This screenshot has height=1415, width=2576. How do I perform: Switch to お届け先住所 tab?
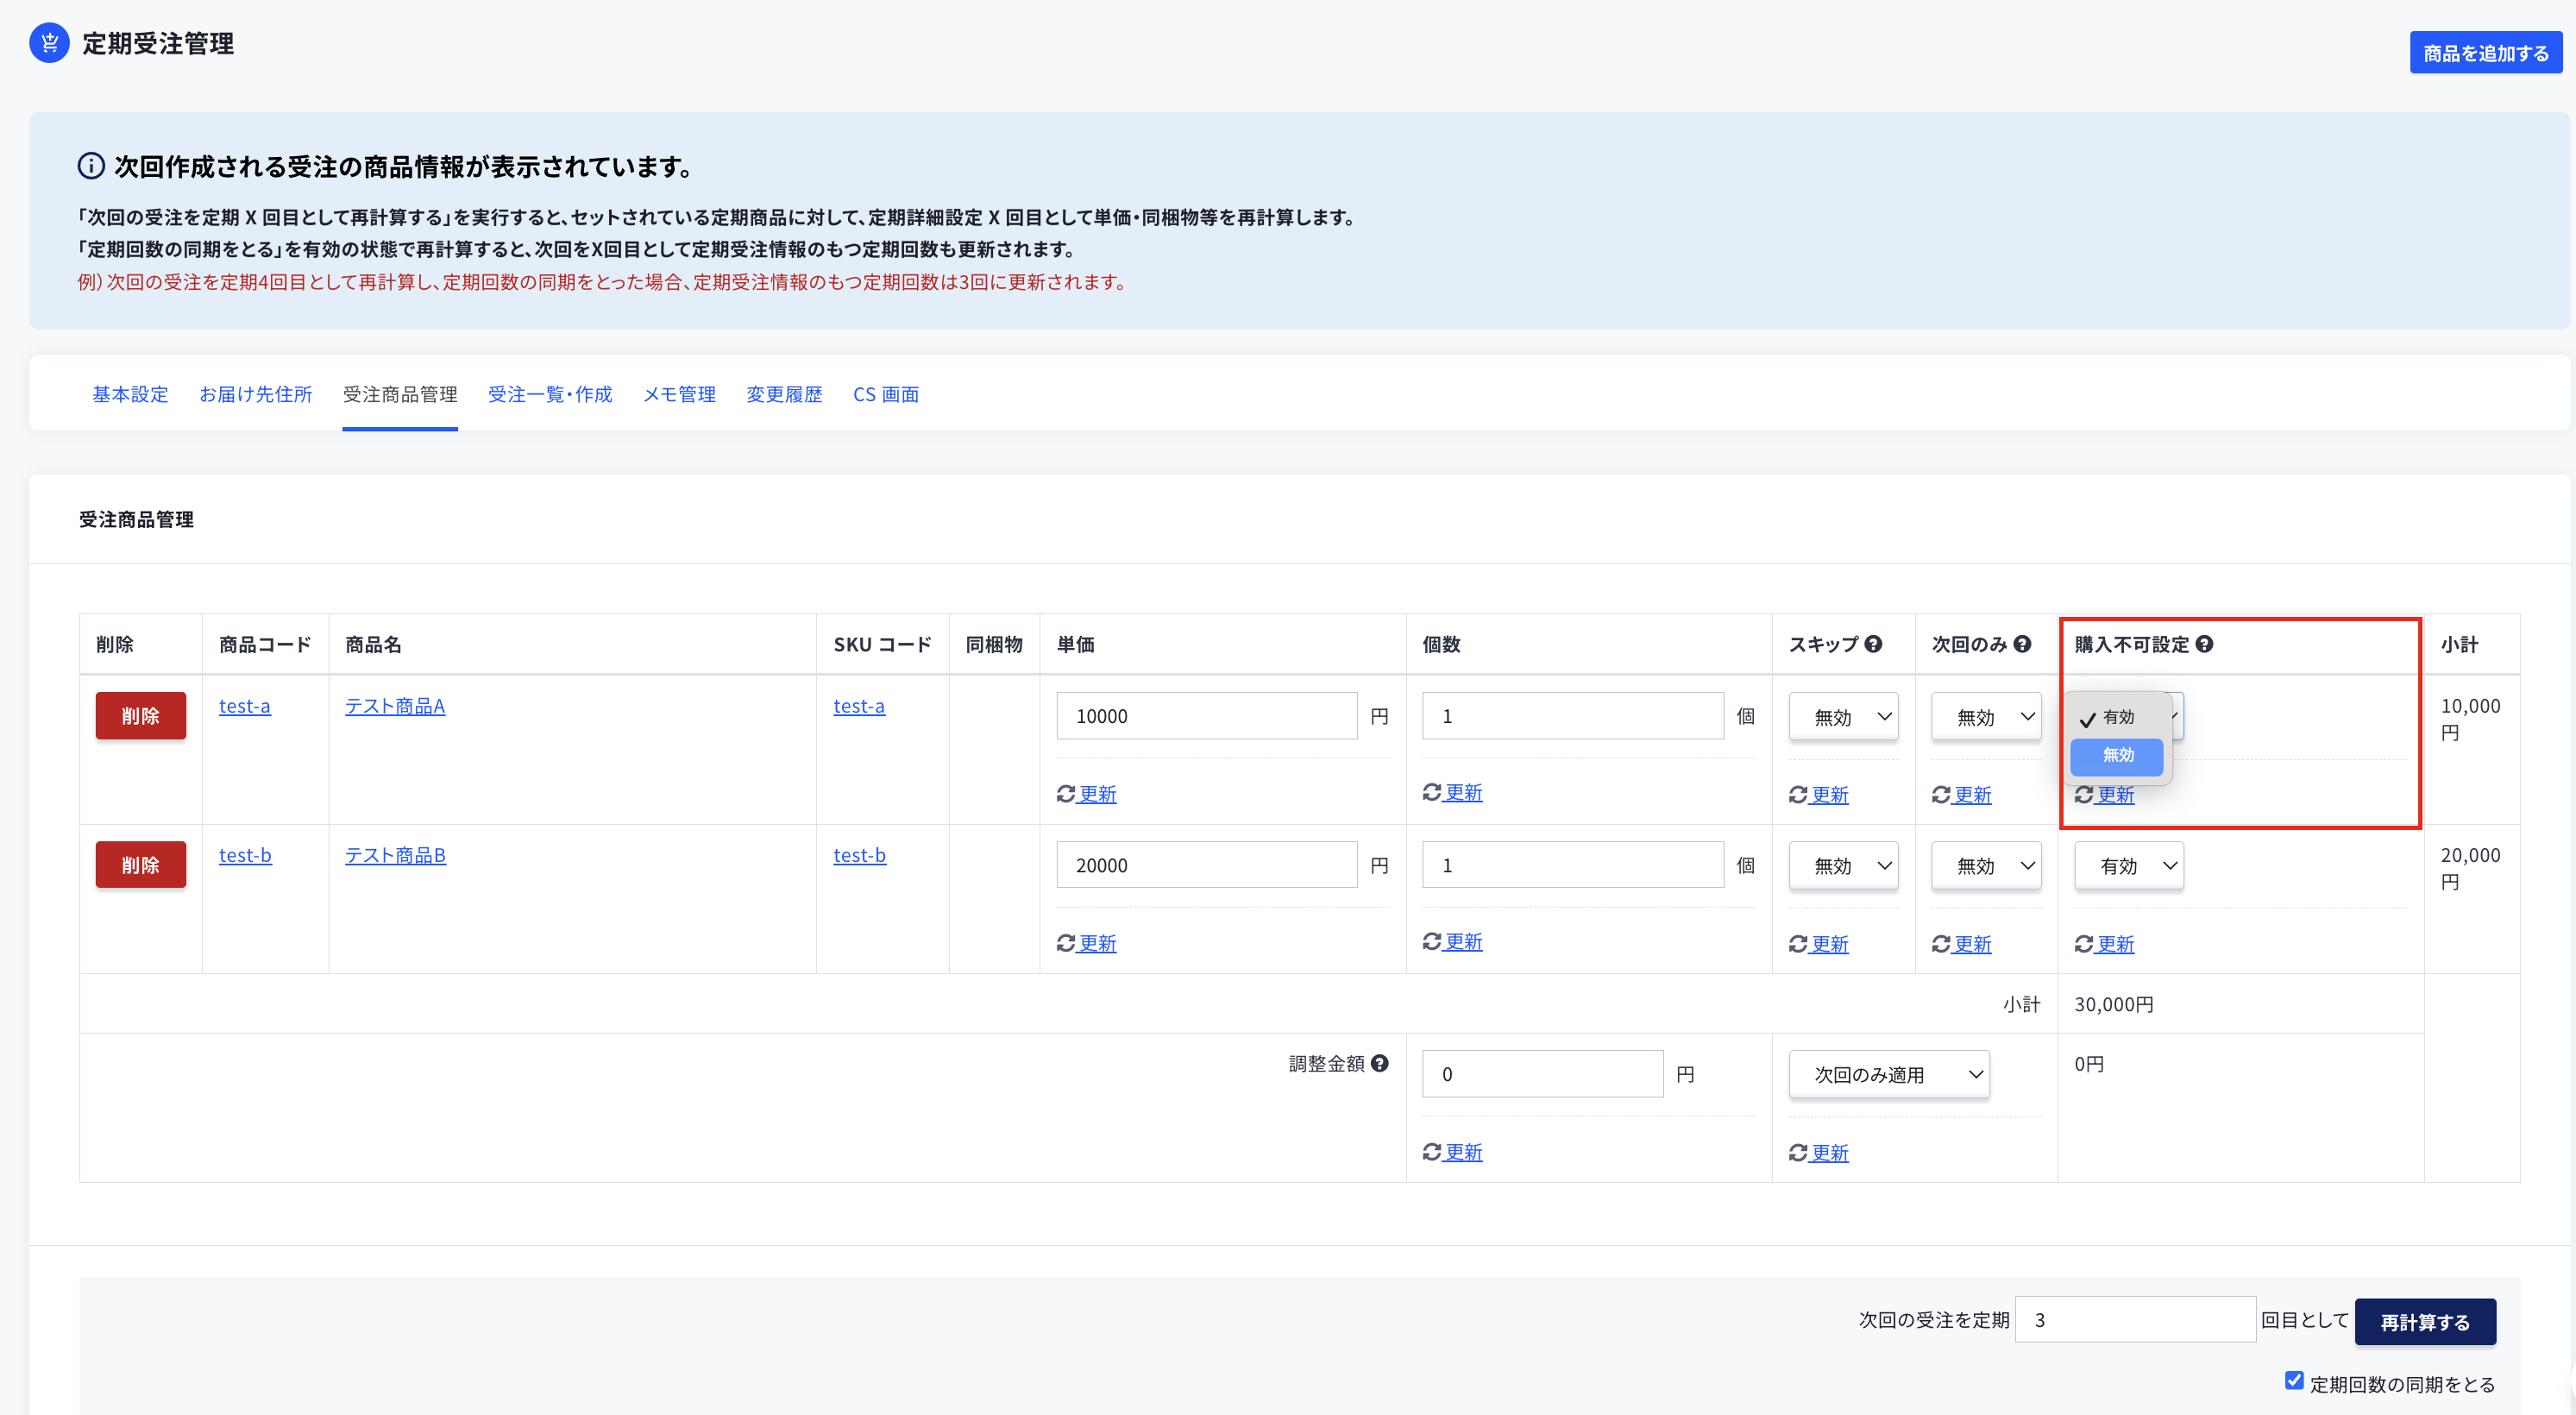pos(256,395)
